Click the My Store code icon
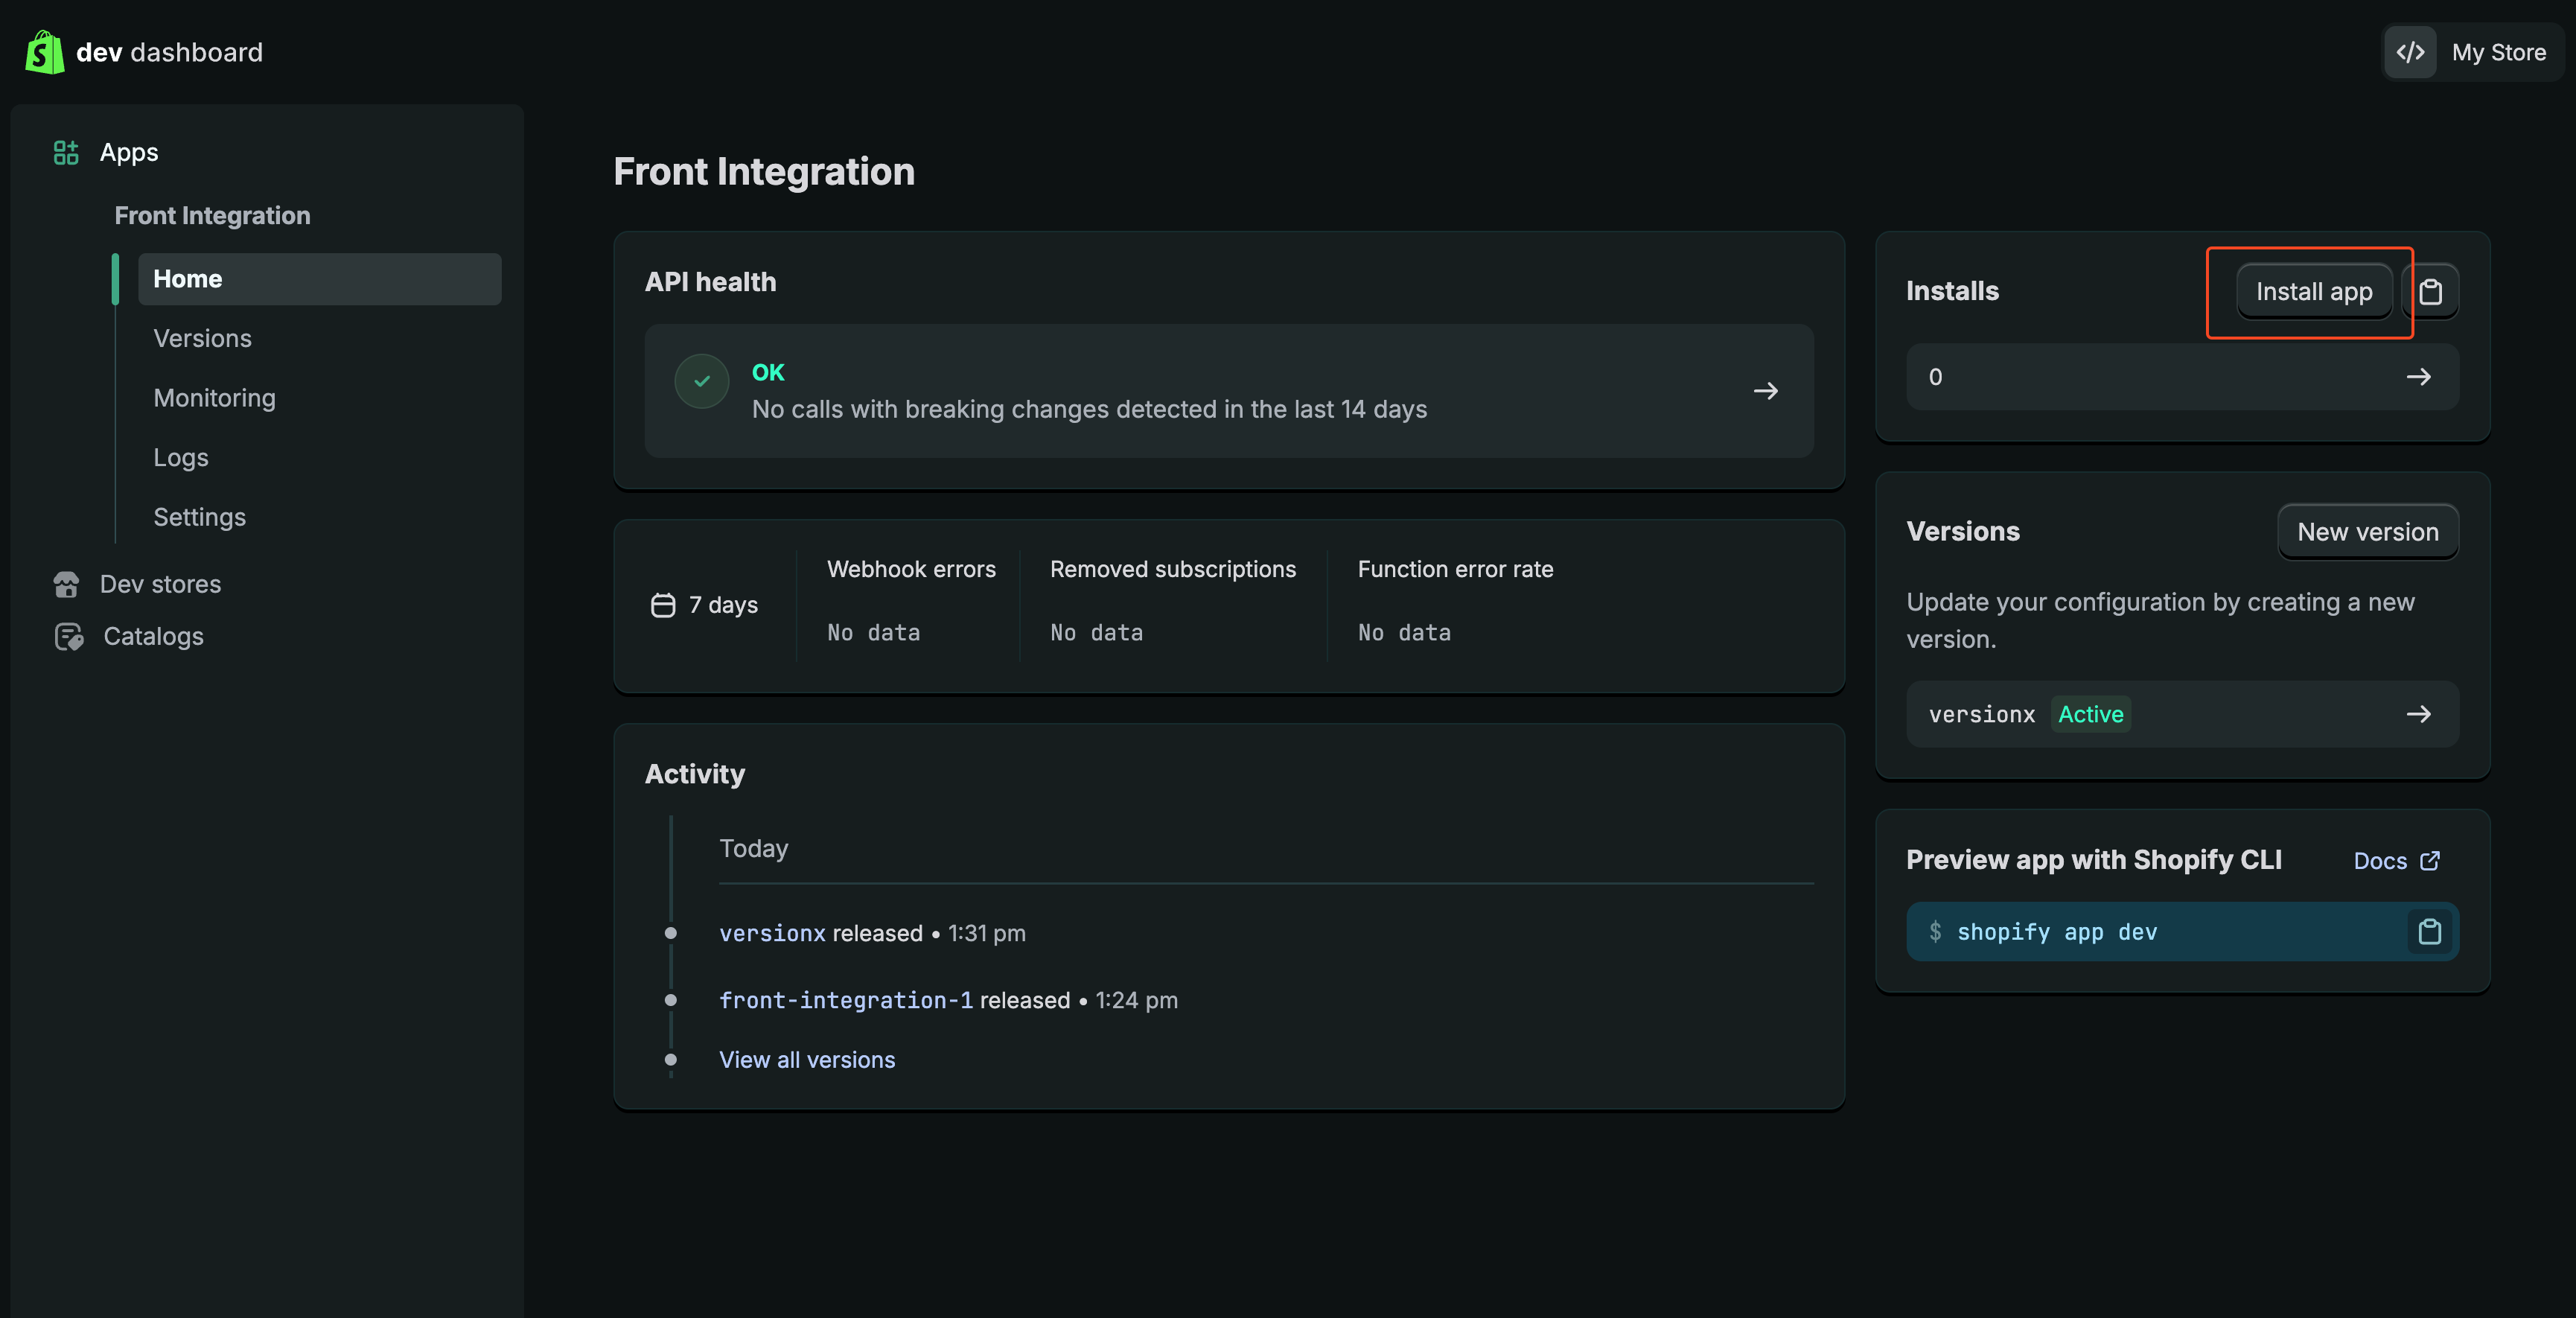Viewport: 2576px width, 1318px height. tap(2410, 52)
